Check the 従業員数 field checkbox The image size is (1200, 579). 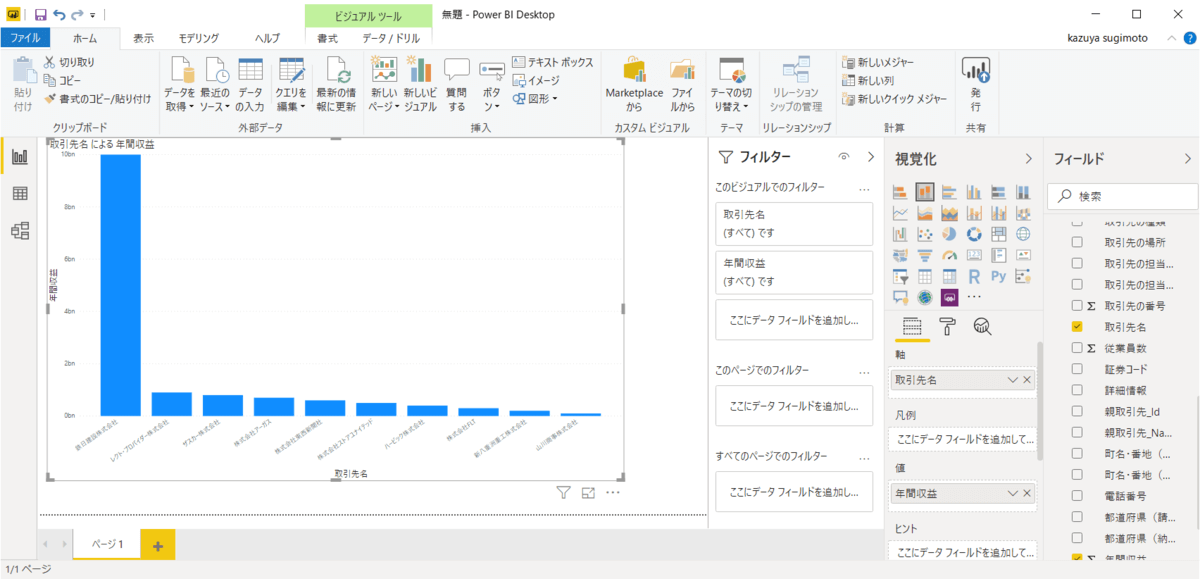point(1077,347)
